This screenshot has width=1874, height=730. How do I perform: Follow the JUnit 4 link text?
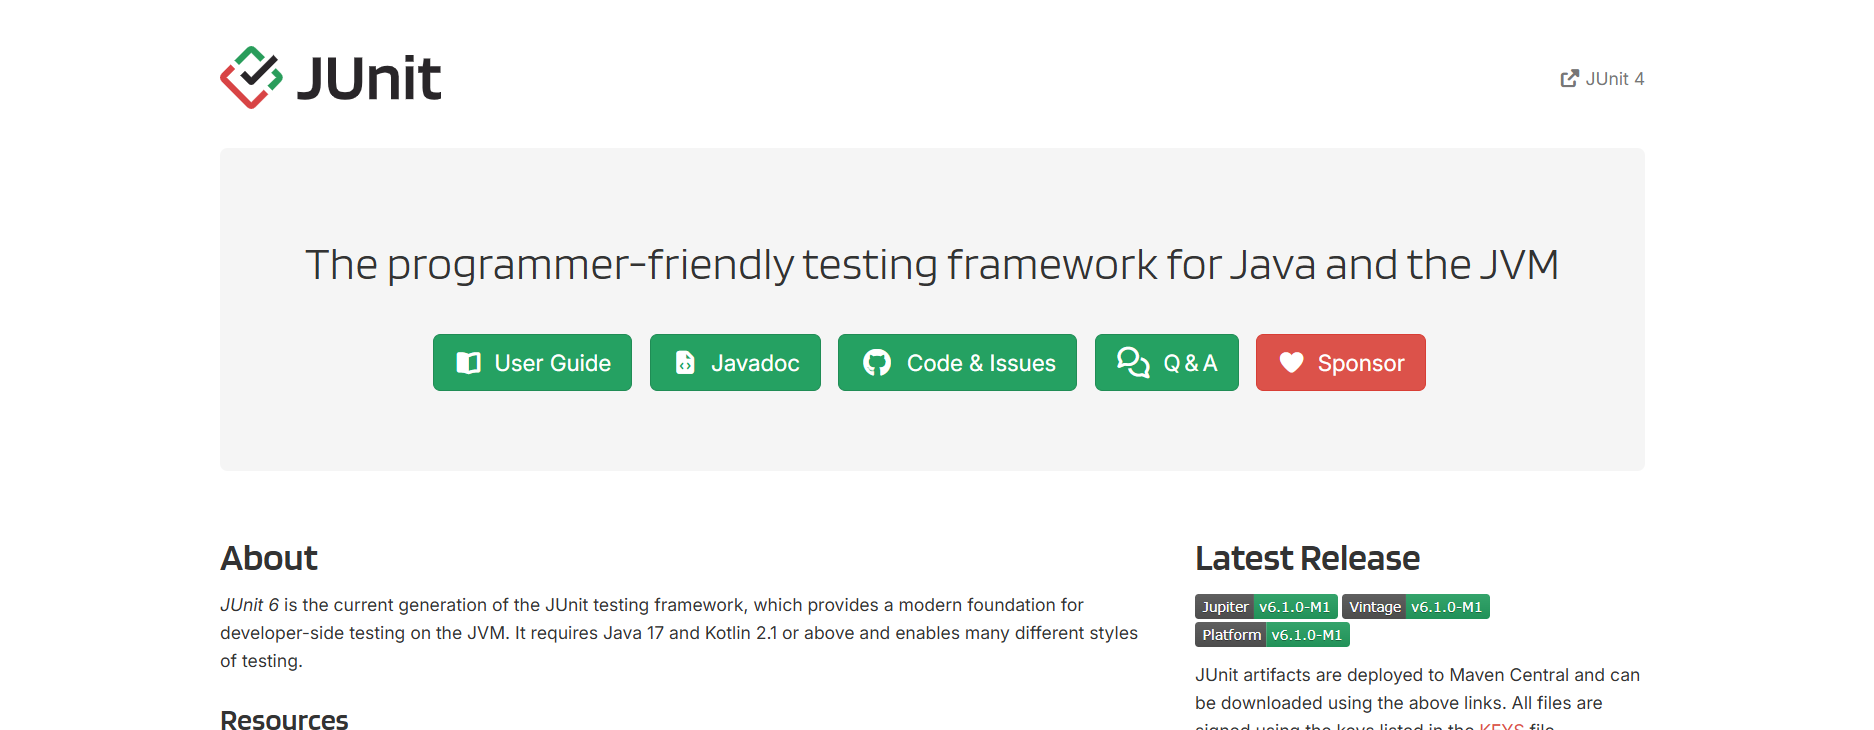[x=1614, y=79]
